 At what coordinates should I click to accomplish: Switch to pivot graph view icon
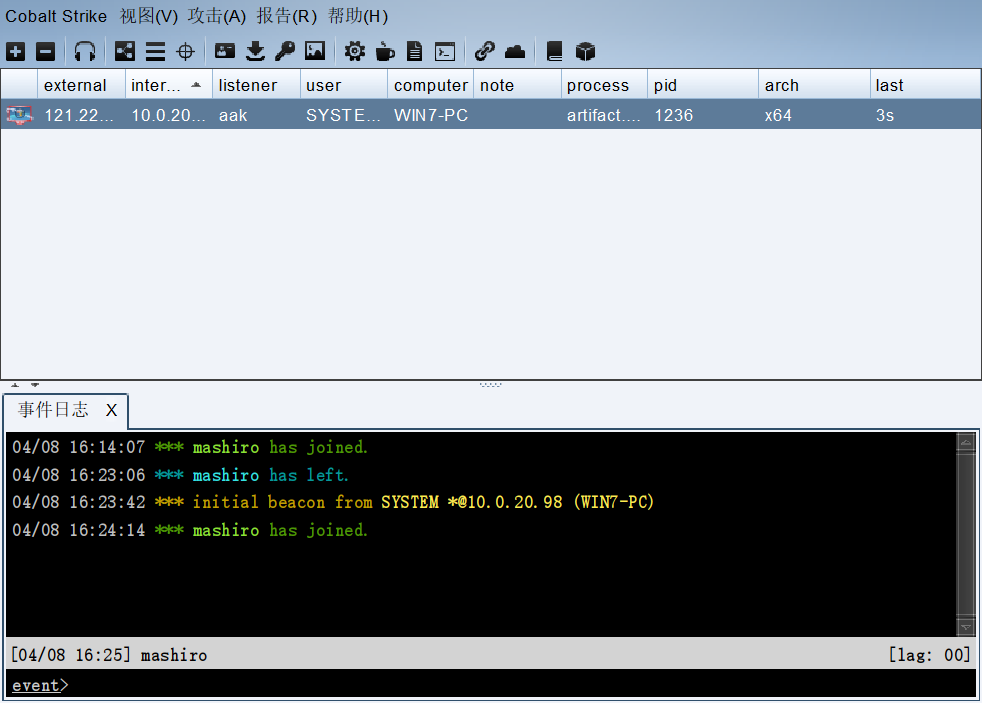pyautogui.click(x=125, y=51)
